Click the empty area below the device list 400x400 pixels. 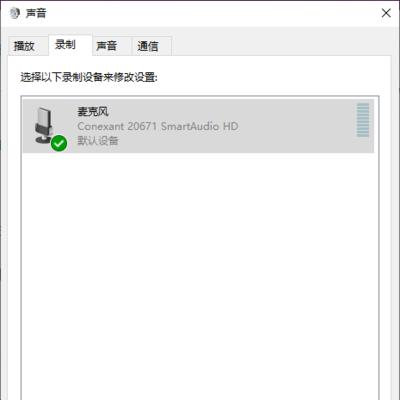pyautogui.click(x=200, y=273)
